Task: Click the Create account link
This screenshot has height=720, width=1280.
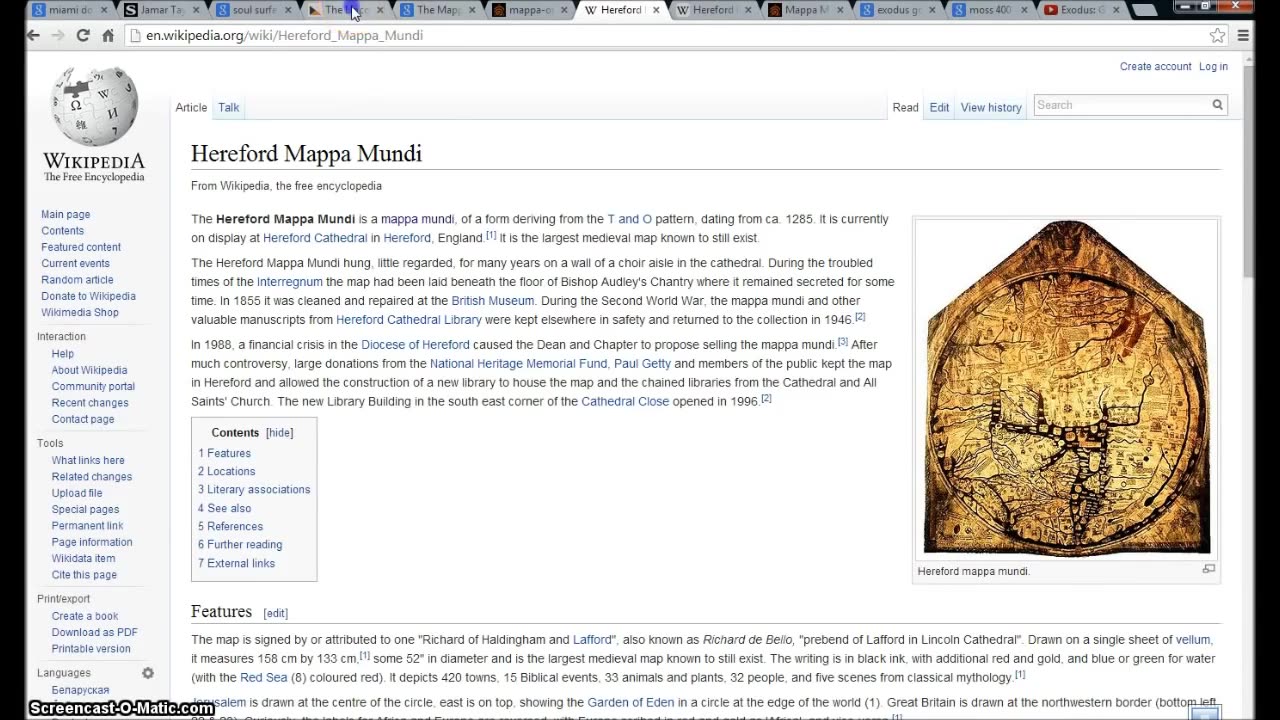Action: [x=1155, y=67]
